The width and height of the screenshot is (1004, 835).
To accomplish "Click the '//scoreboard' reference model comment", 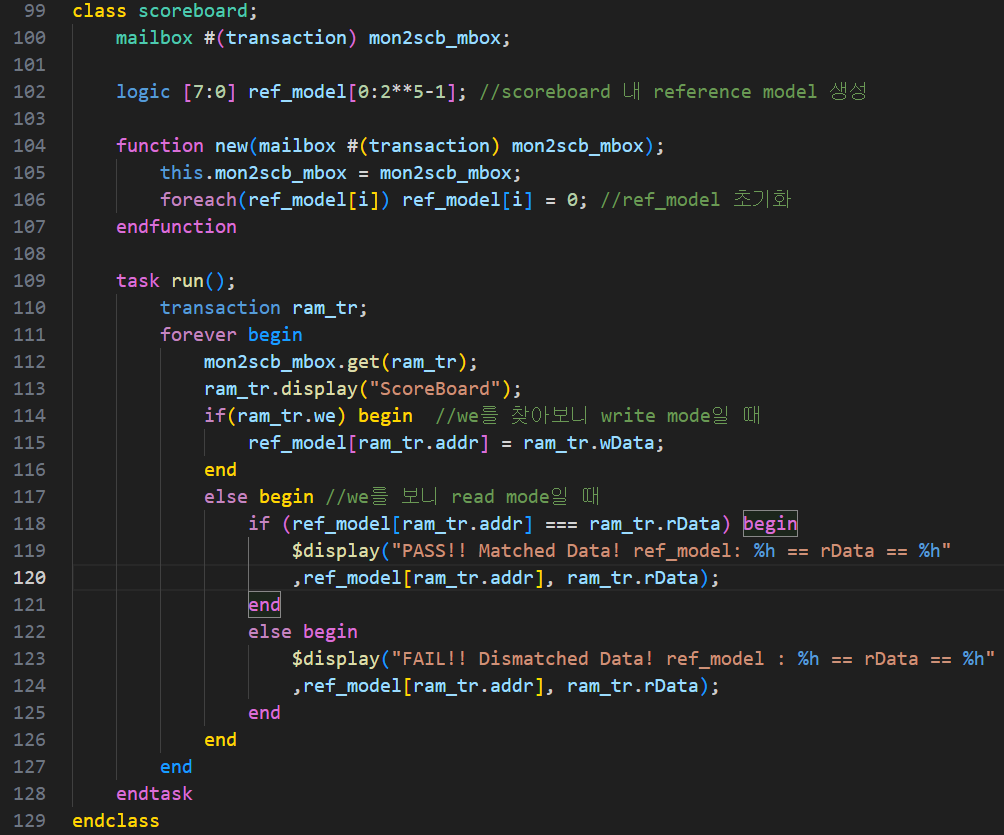I will [673, 92].
